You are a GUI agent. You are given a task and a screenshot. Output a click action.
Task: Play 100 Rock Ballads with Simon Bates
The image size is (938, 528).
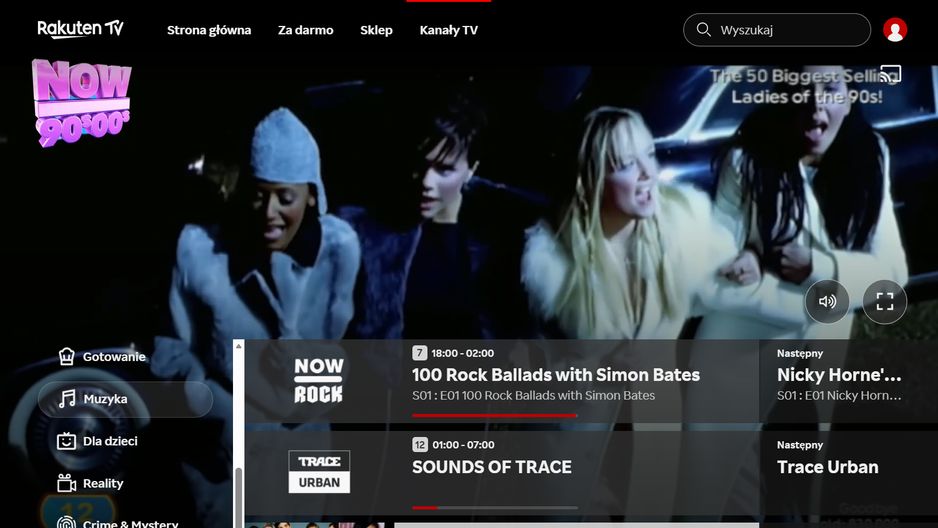coord(556,375)
